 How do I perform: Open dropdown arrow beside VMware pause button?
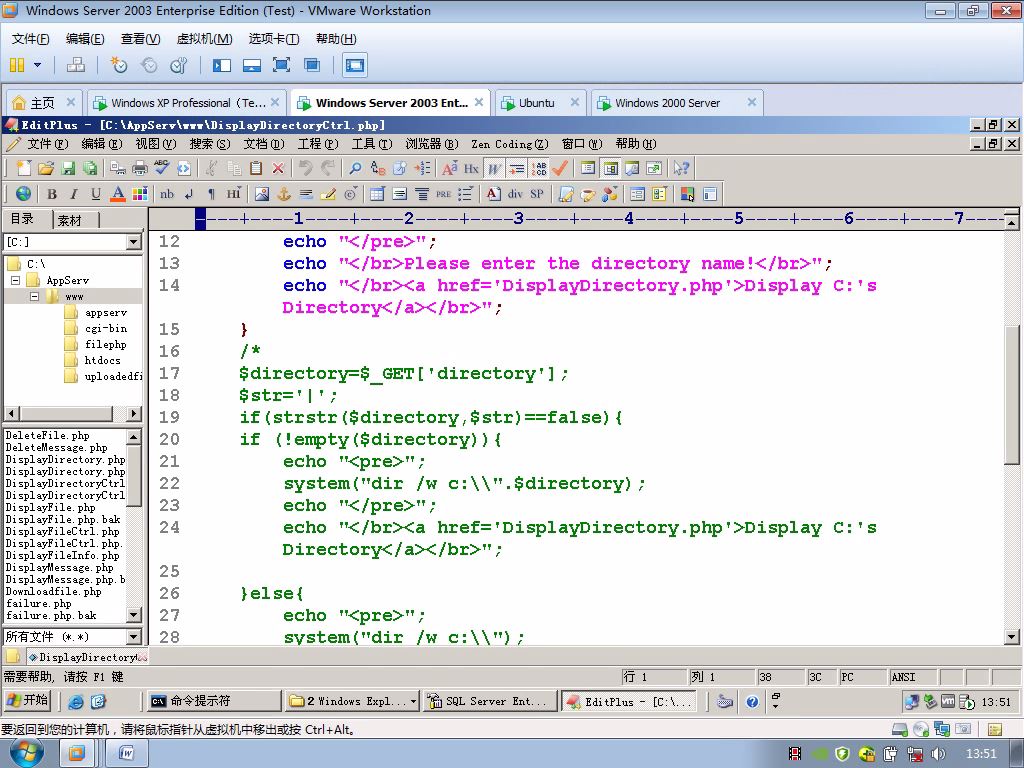(x=37, y=65)
